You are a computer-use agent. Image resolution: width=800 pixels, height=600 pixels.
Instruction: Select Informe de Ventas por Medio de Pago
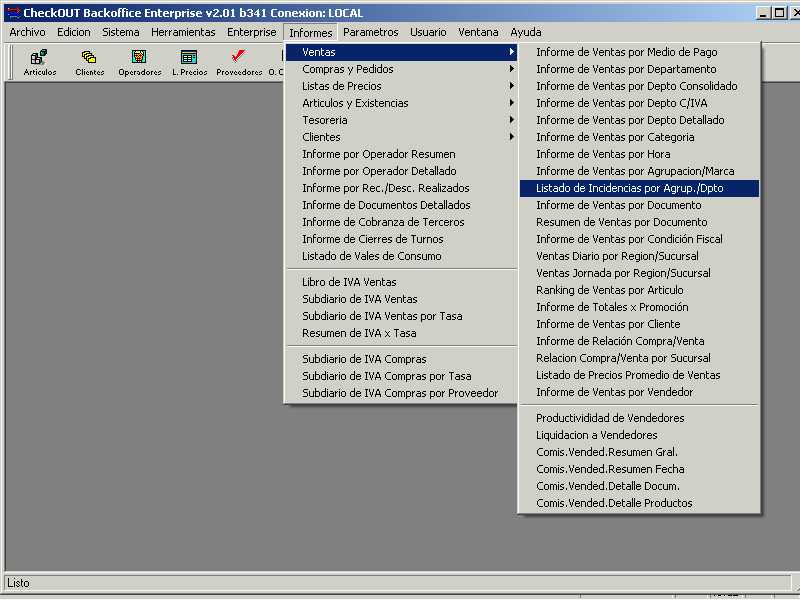(639, 52)
